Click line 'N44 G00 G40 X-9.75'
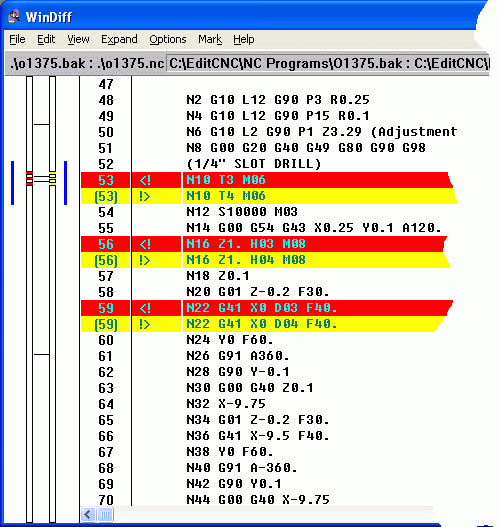Image resolution: width=500 pixels, height=527 pixels. pos(258,500)
